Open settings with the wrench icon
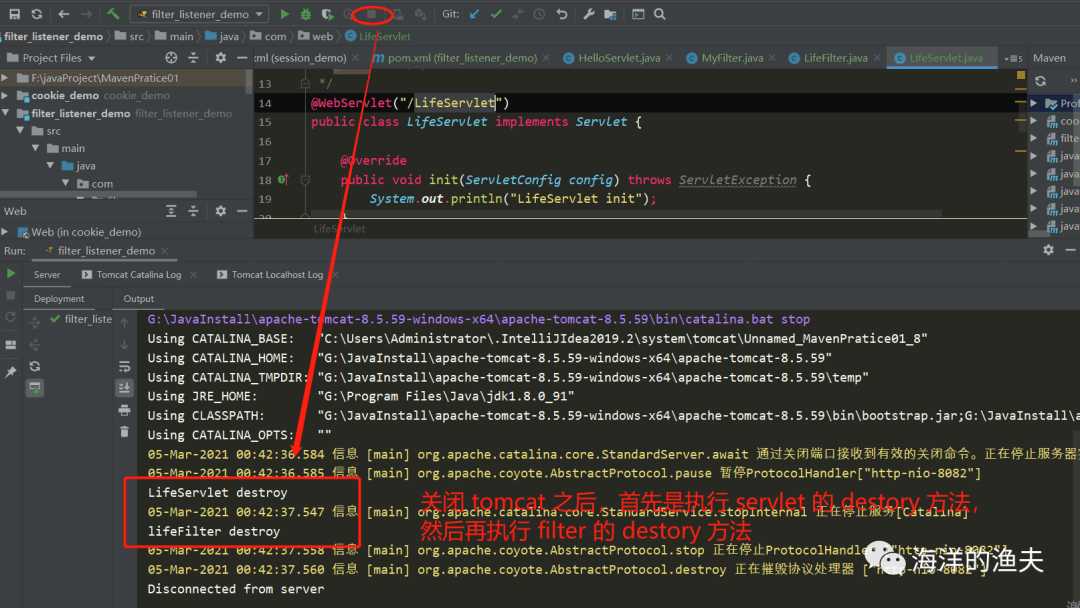Screen dimensions: 1080x608 pyautogui.click(x=589, y=14)
